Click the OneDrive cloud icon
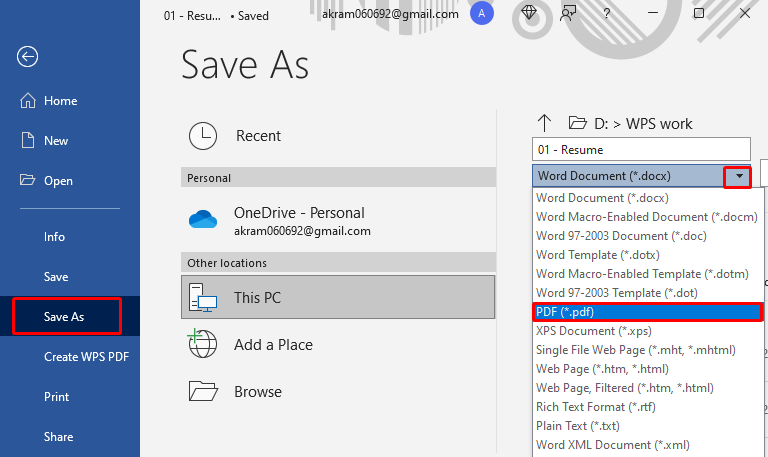Viewport: 768px width, 457px height. click(203, 219)
